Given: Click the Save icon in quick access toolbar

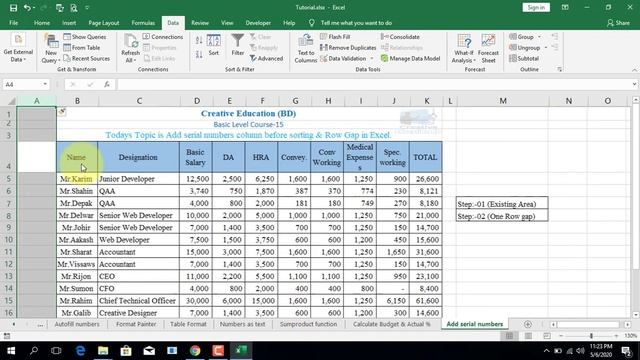Looking at the screenshot, I should [x=13, y=8].
